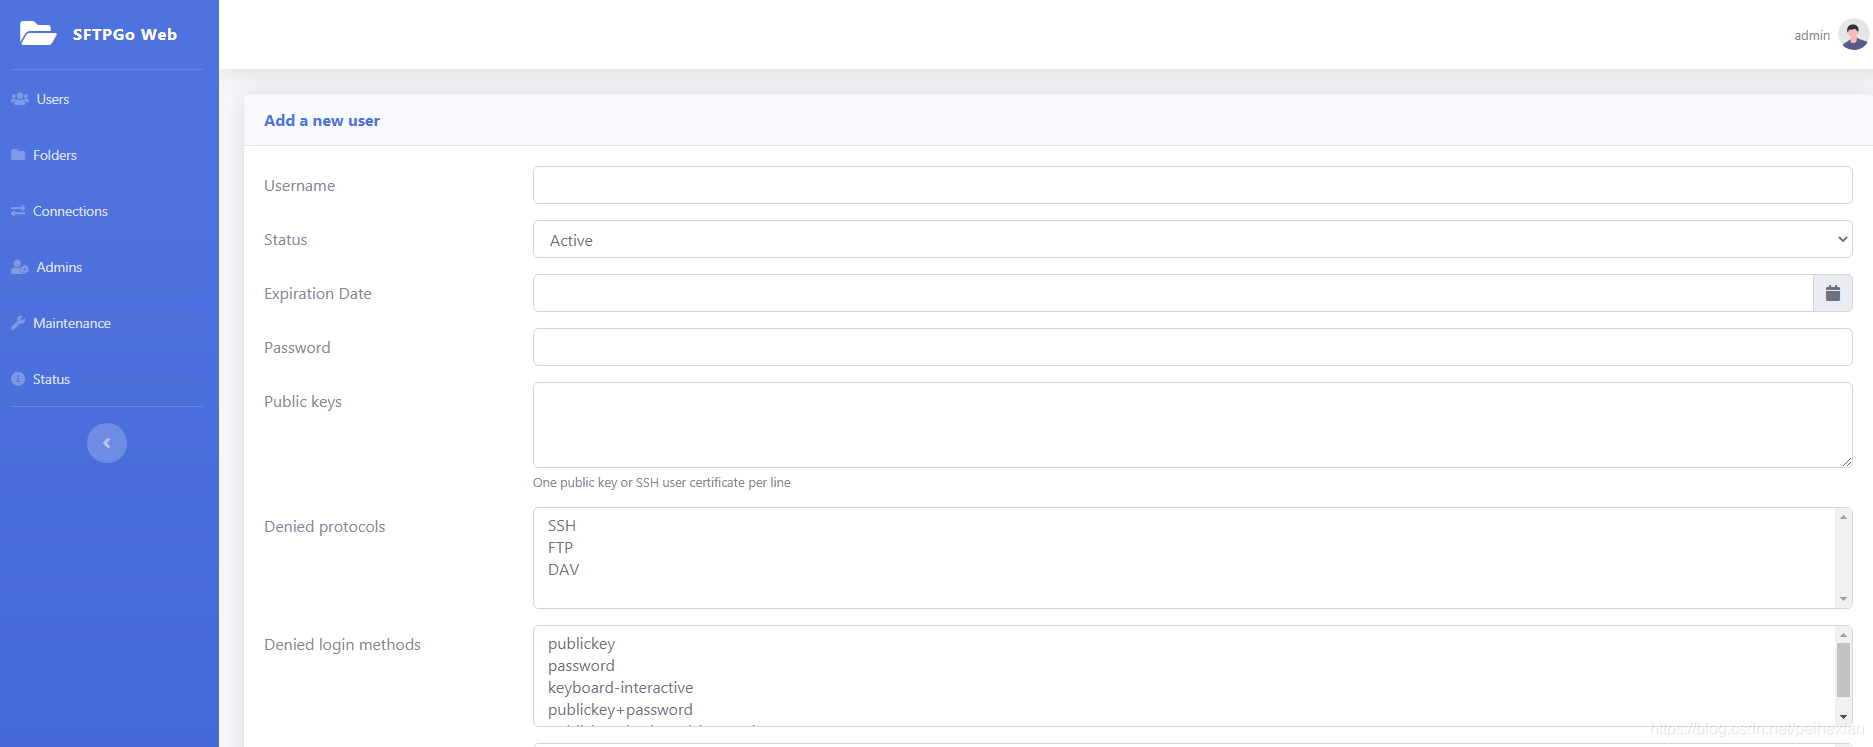Click the Denied protocols scrollbar down arrow
The image size is (1873, 747).
1843,599
